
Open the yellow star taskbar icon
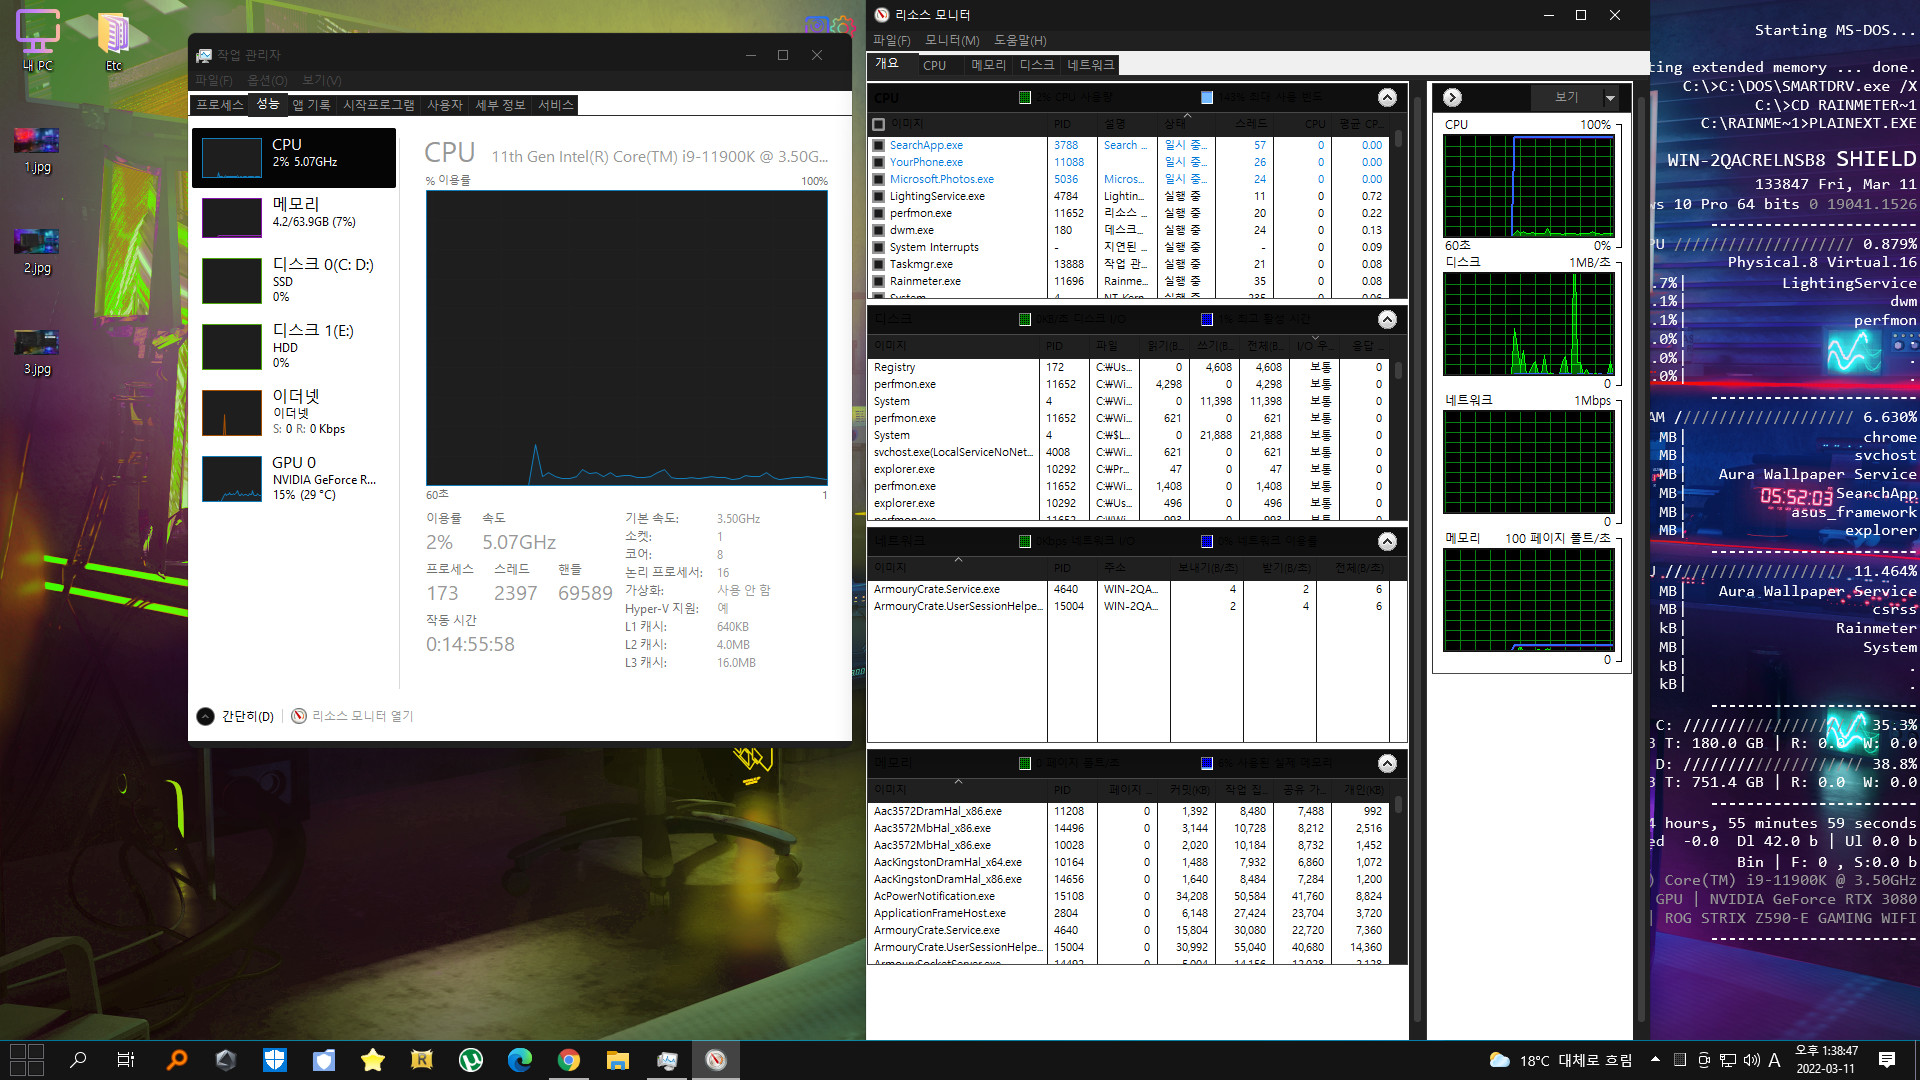click(373, 1060)
